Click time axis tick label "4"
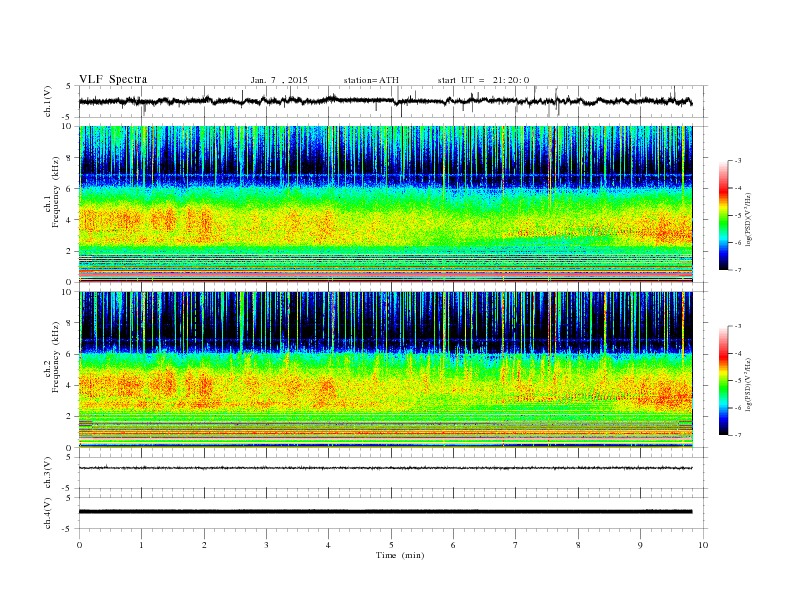 click(328, 545)
